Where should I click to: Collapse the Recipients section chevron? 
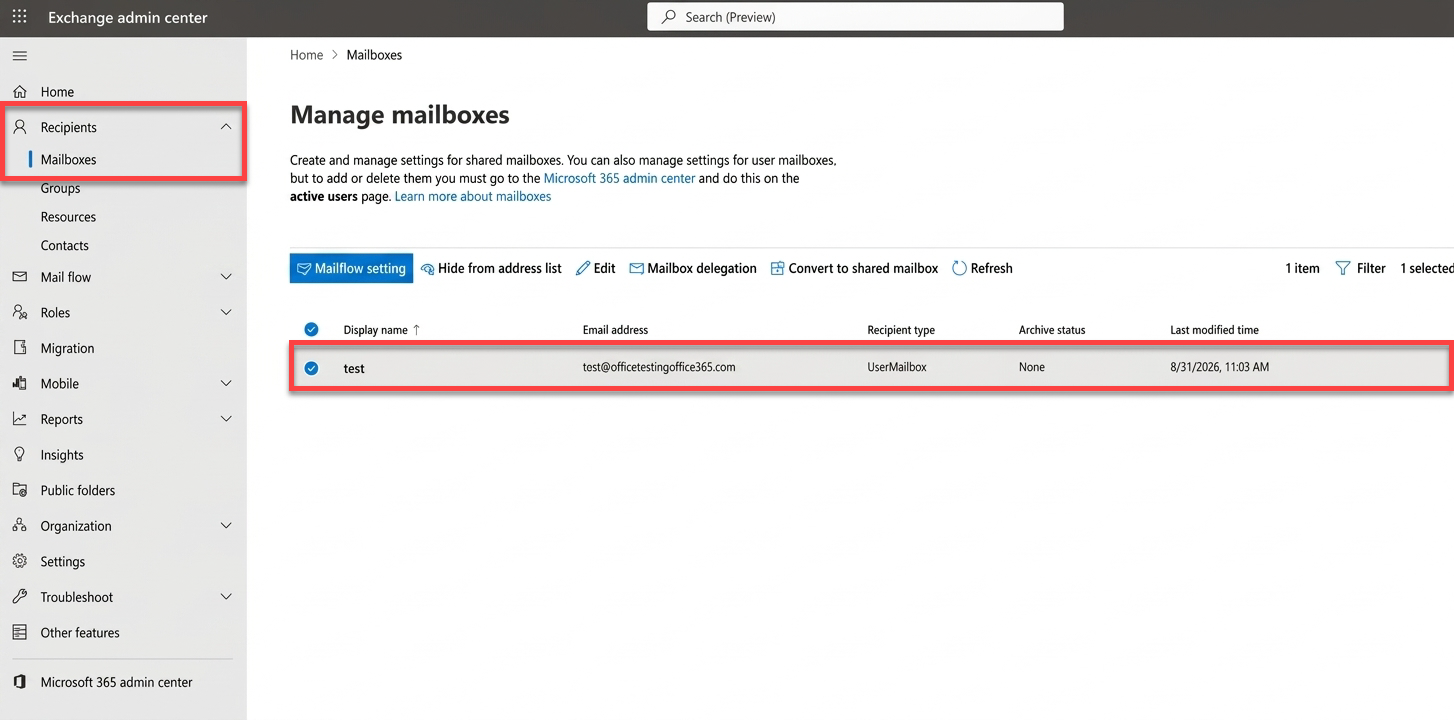click(x=226, y=127)
